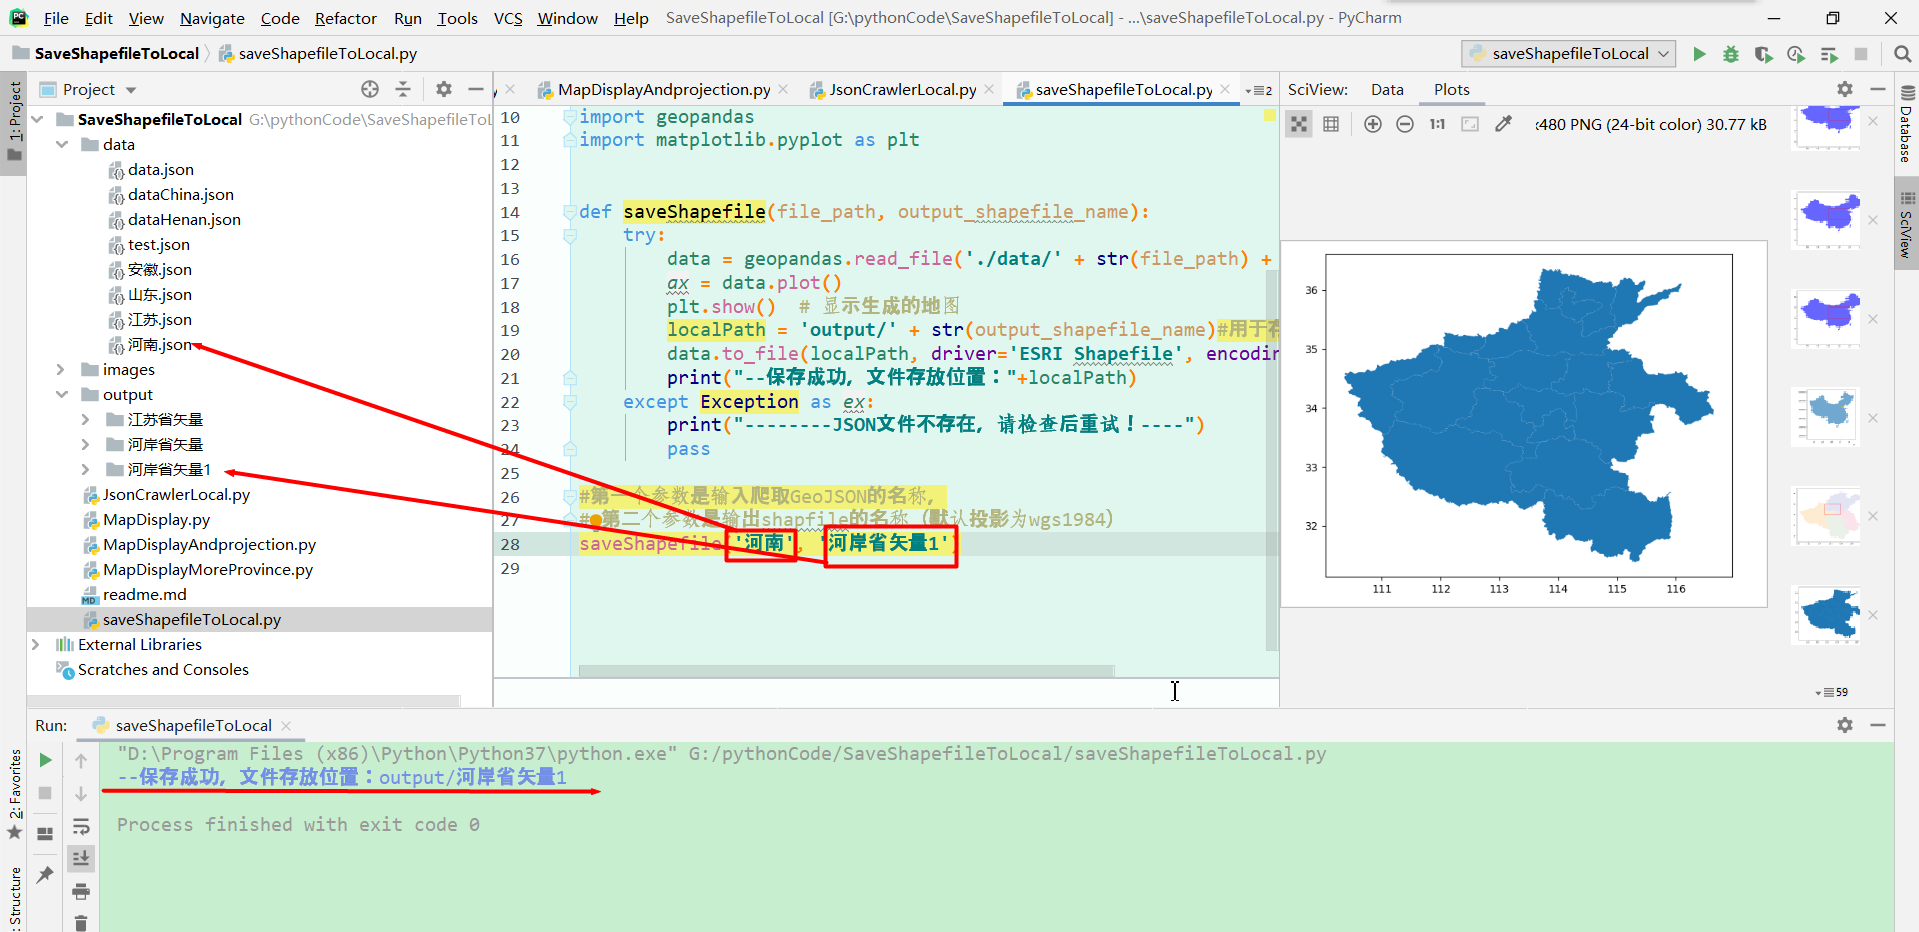The image size is (1919, 932).
Task: Toggle fit-to-view mode in SciView
Action: click(x=1470, y=124)
